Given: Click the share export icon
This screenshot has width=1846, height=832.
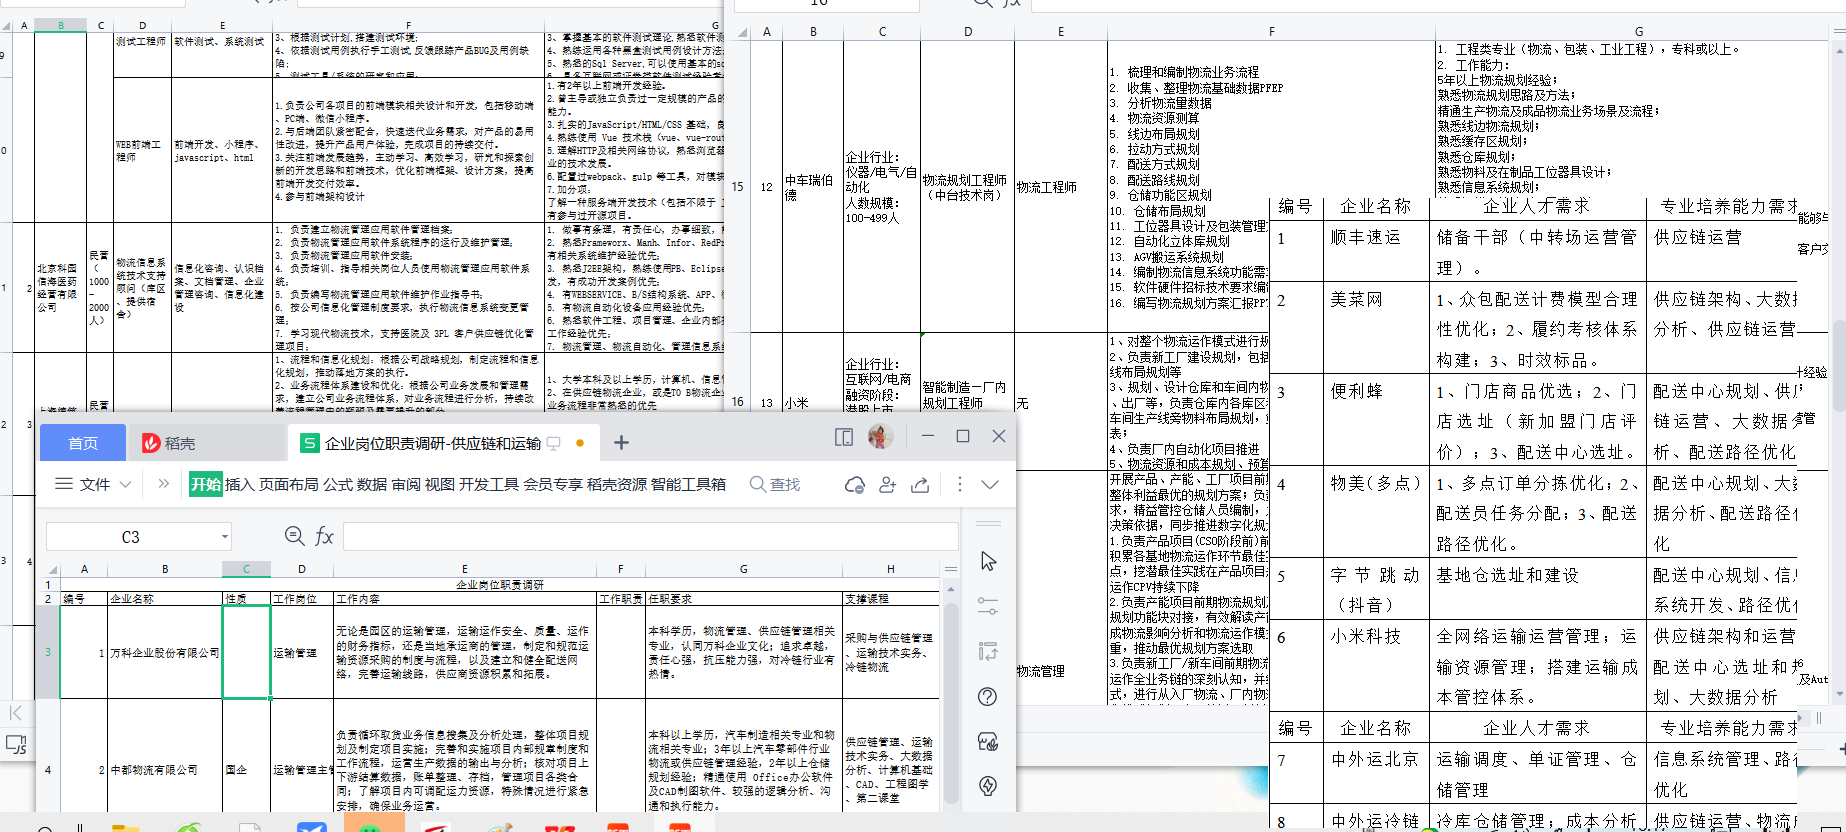Looking at the screenshot, I should tap(920, 485).
